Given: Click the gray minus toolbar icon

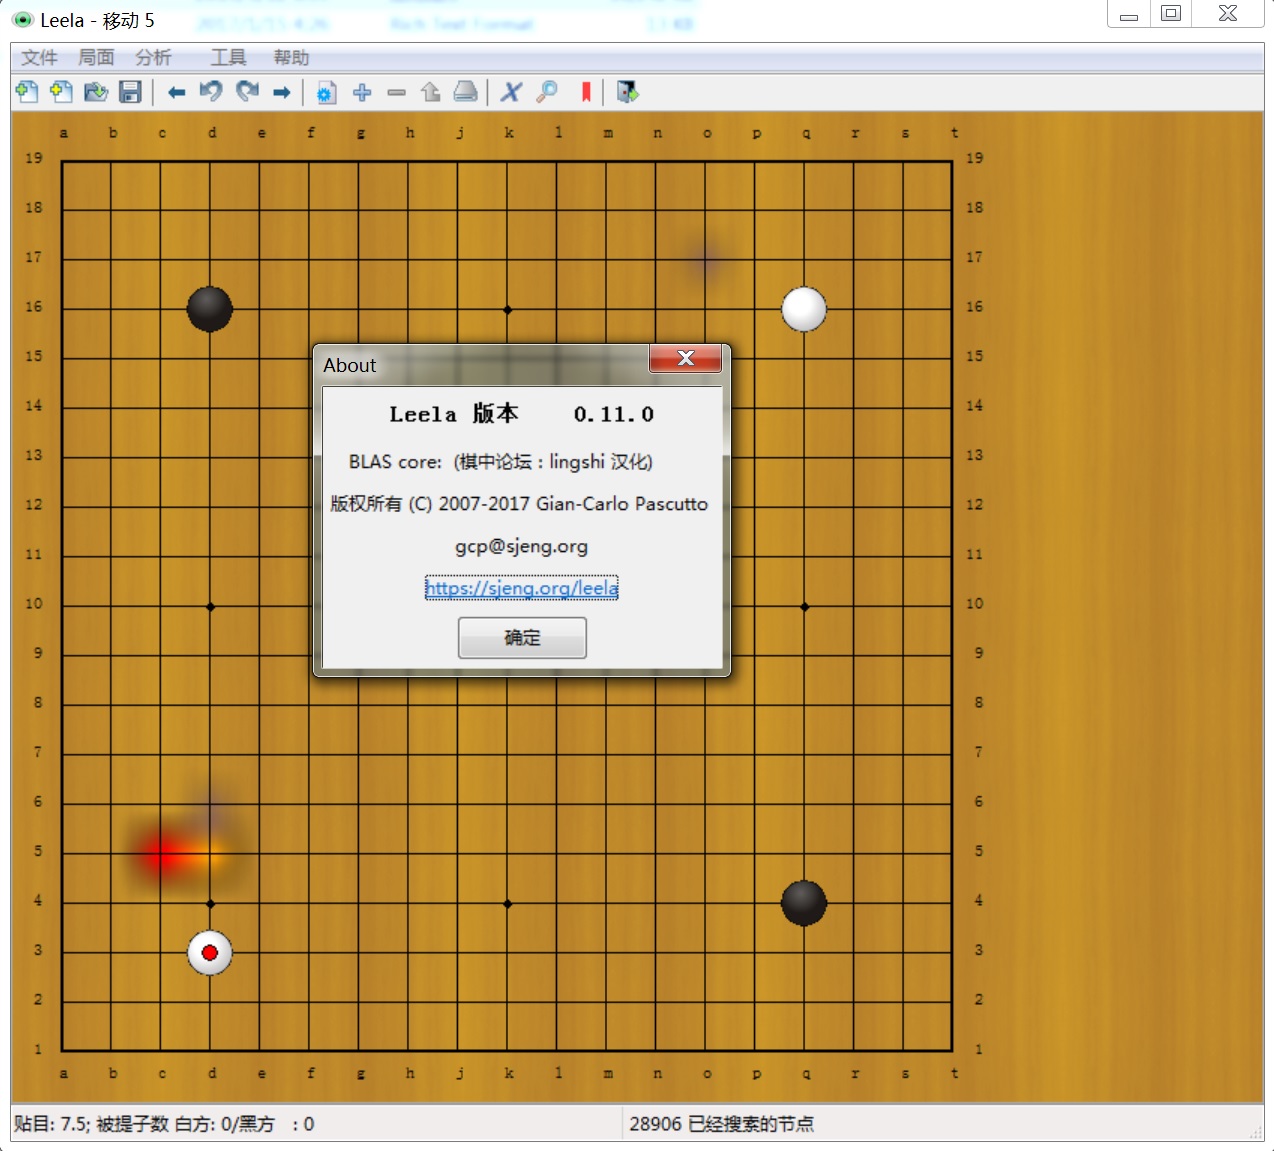Looking at the screenshot, I should pyautogui.click(x=397, y=92).
